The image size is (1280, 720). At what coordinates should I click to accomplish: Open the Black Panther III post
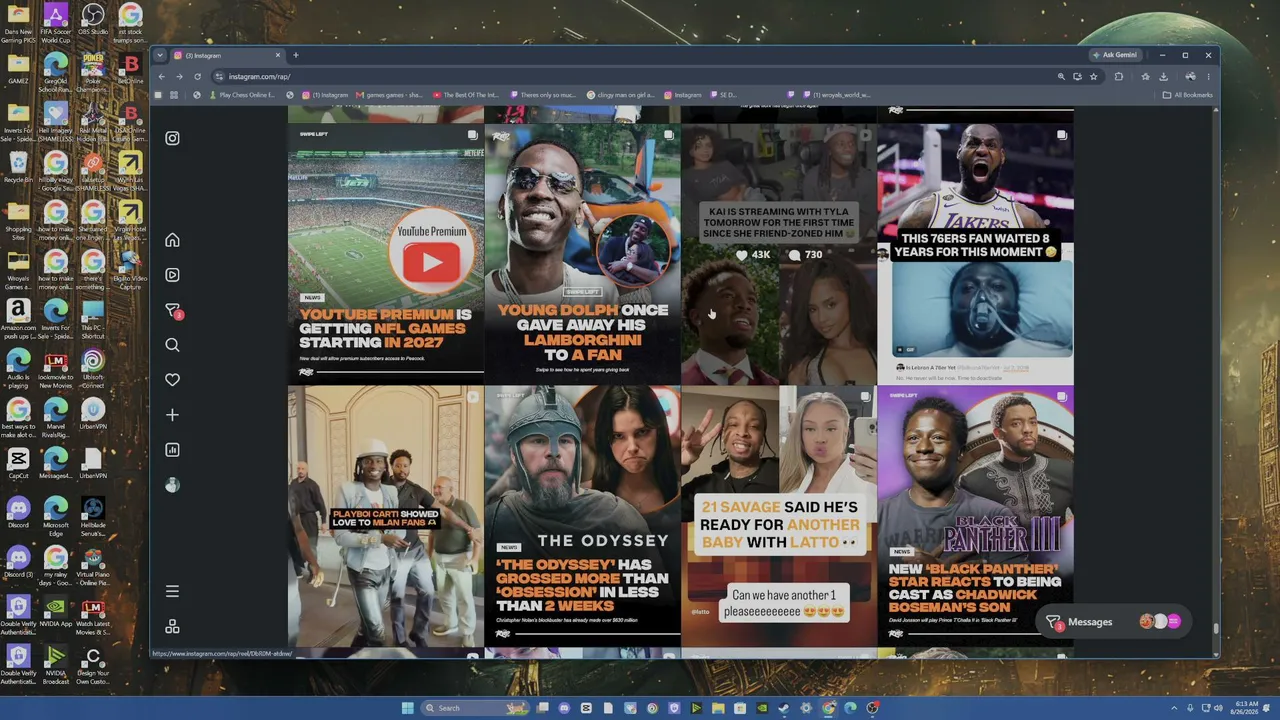tap(975, 517)
